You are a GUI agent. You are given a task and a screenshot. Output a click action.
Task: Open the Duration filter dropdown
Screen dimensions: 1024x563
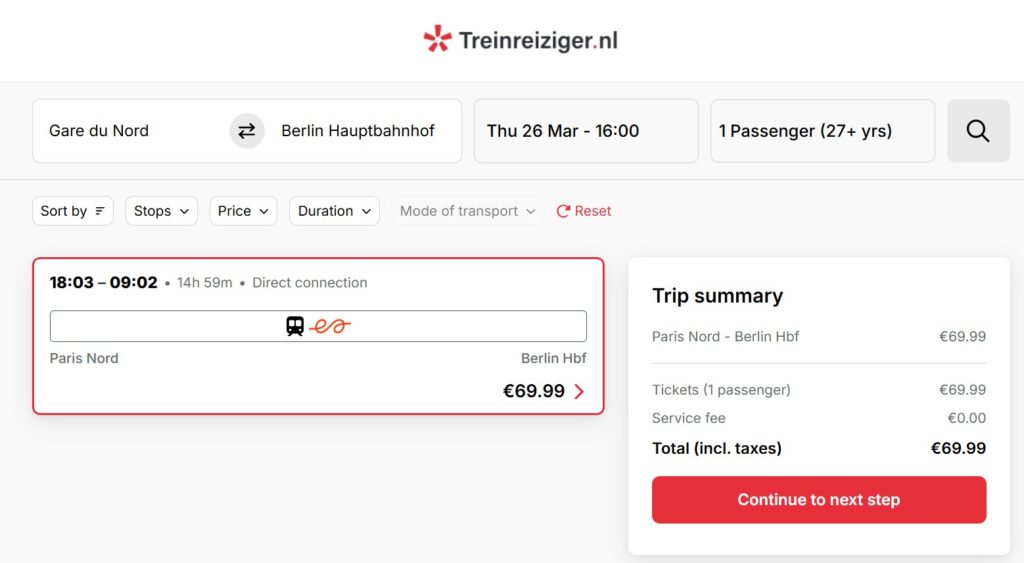click(334, 211)
